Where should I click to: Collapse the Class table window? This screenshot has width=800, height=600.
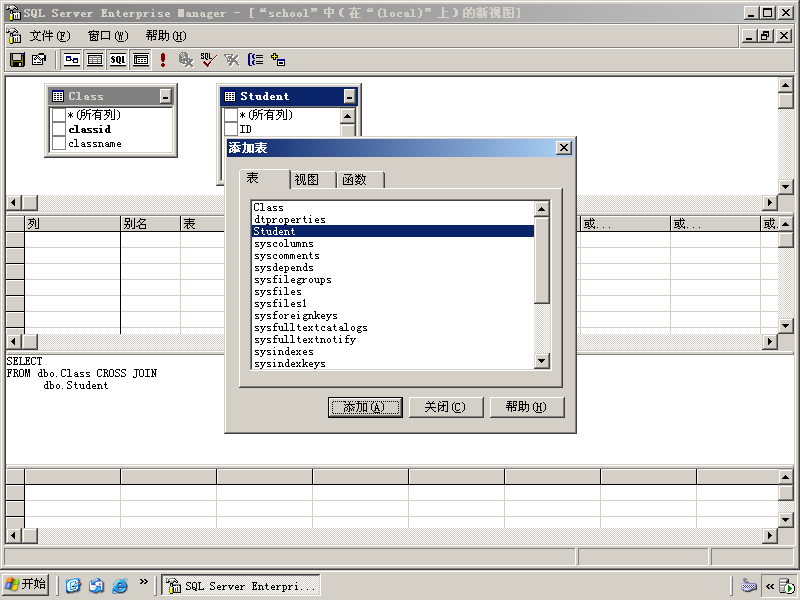click(166, 96)
